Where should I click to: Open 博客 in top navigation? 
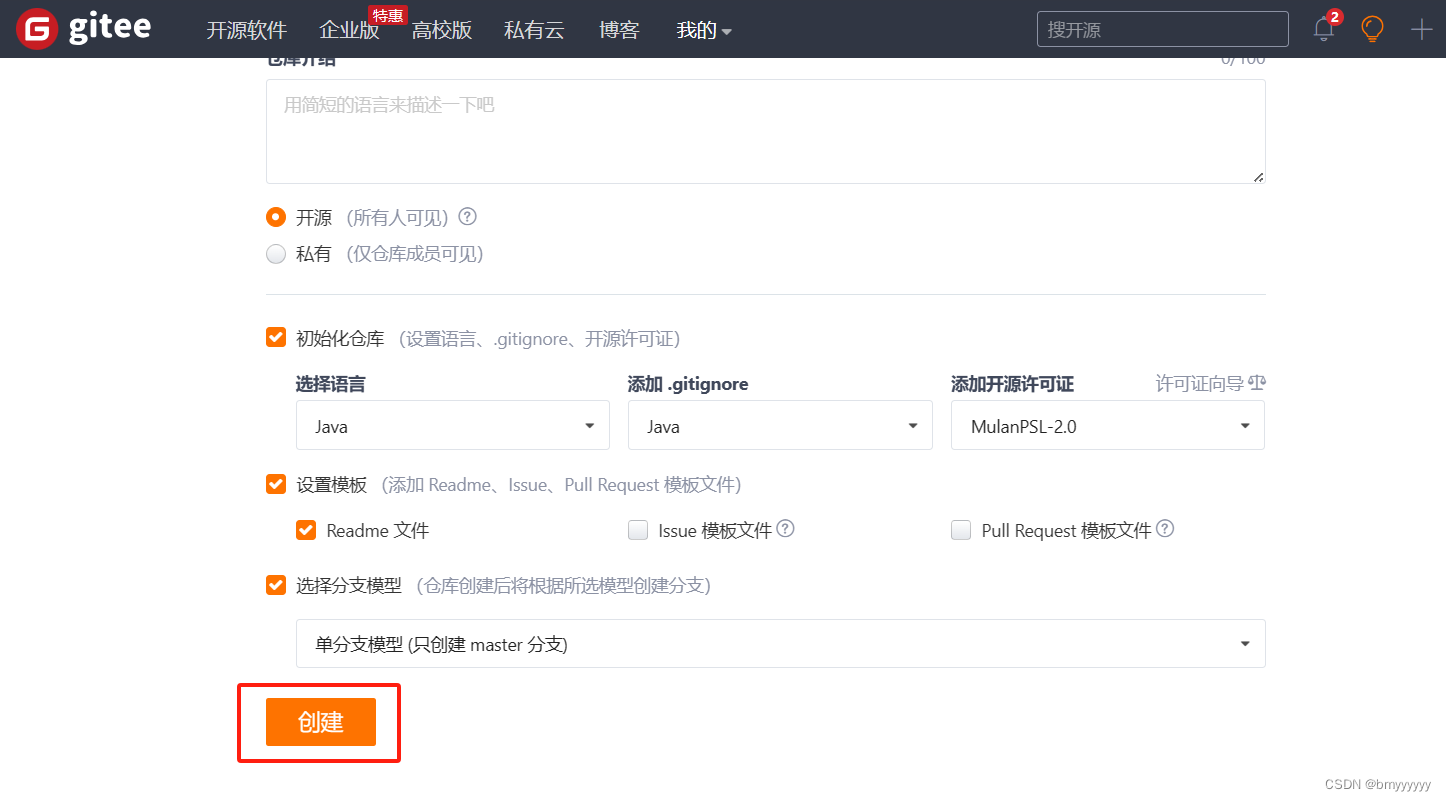click(x=619, y=30)
